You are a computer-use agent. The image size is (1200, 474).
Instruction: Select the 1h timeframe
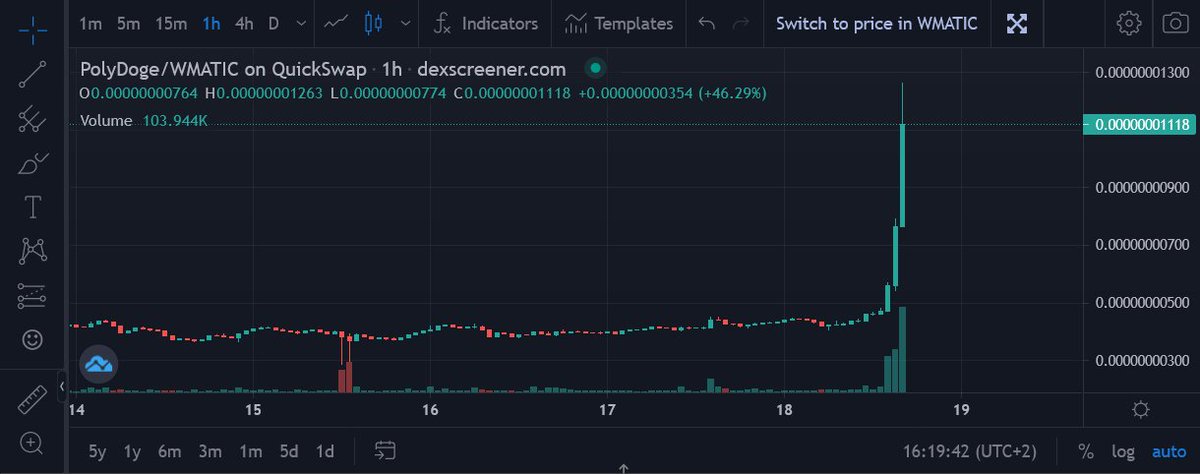click(211, 23)
